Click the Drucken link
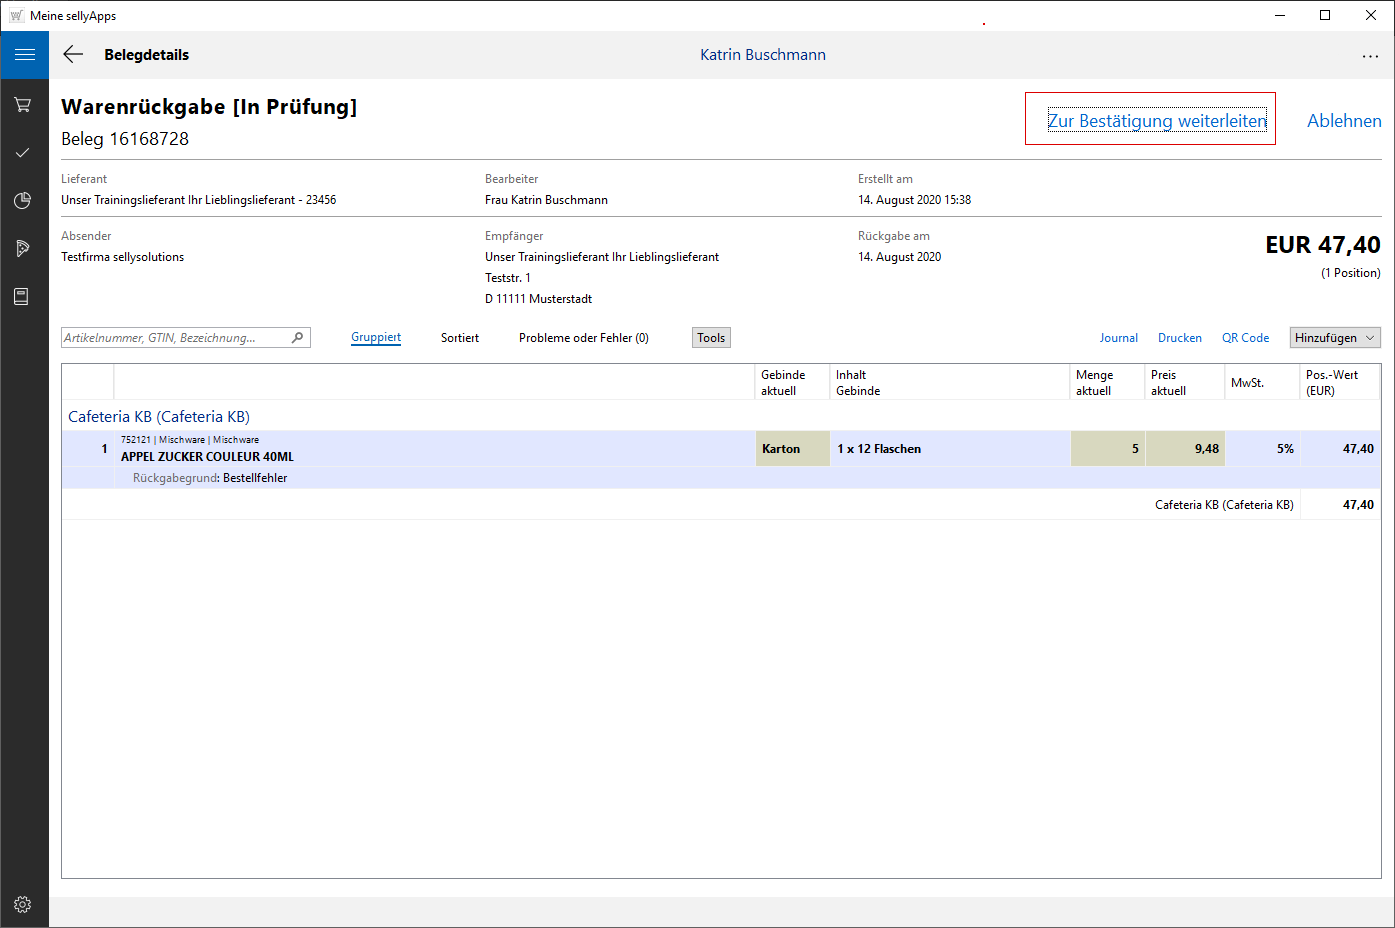Screen dimensions: 1395x928 click(x=1179, y=338)
